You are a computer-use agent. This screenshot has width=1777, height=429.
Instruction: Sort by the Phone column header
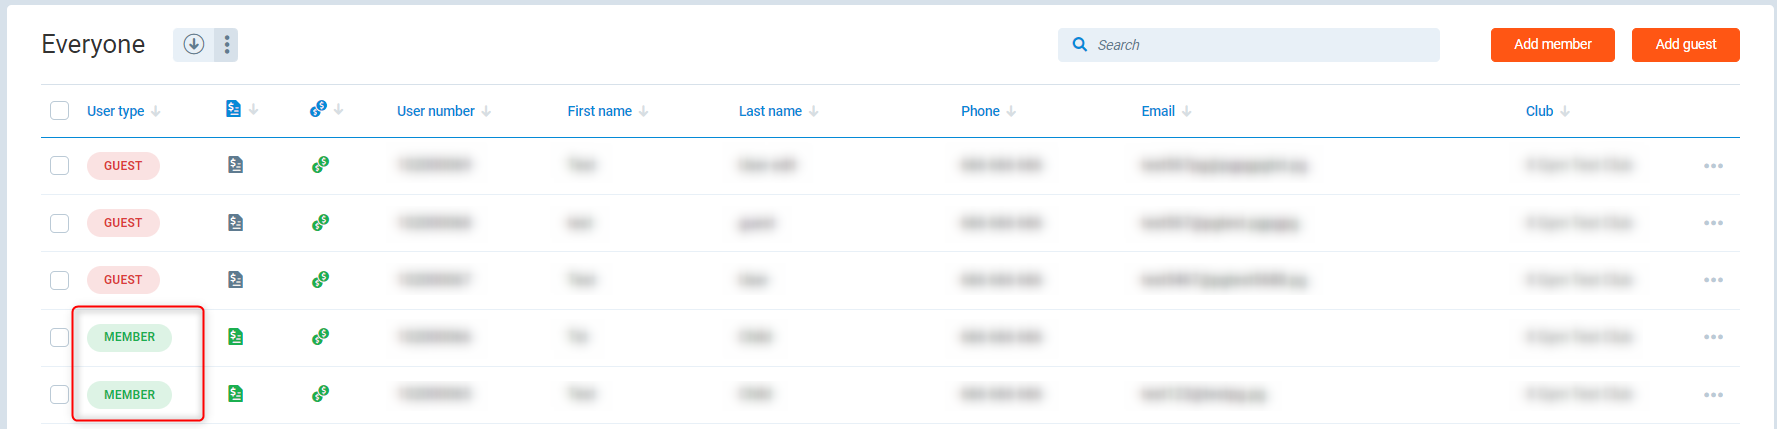(x=980, y=111)
